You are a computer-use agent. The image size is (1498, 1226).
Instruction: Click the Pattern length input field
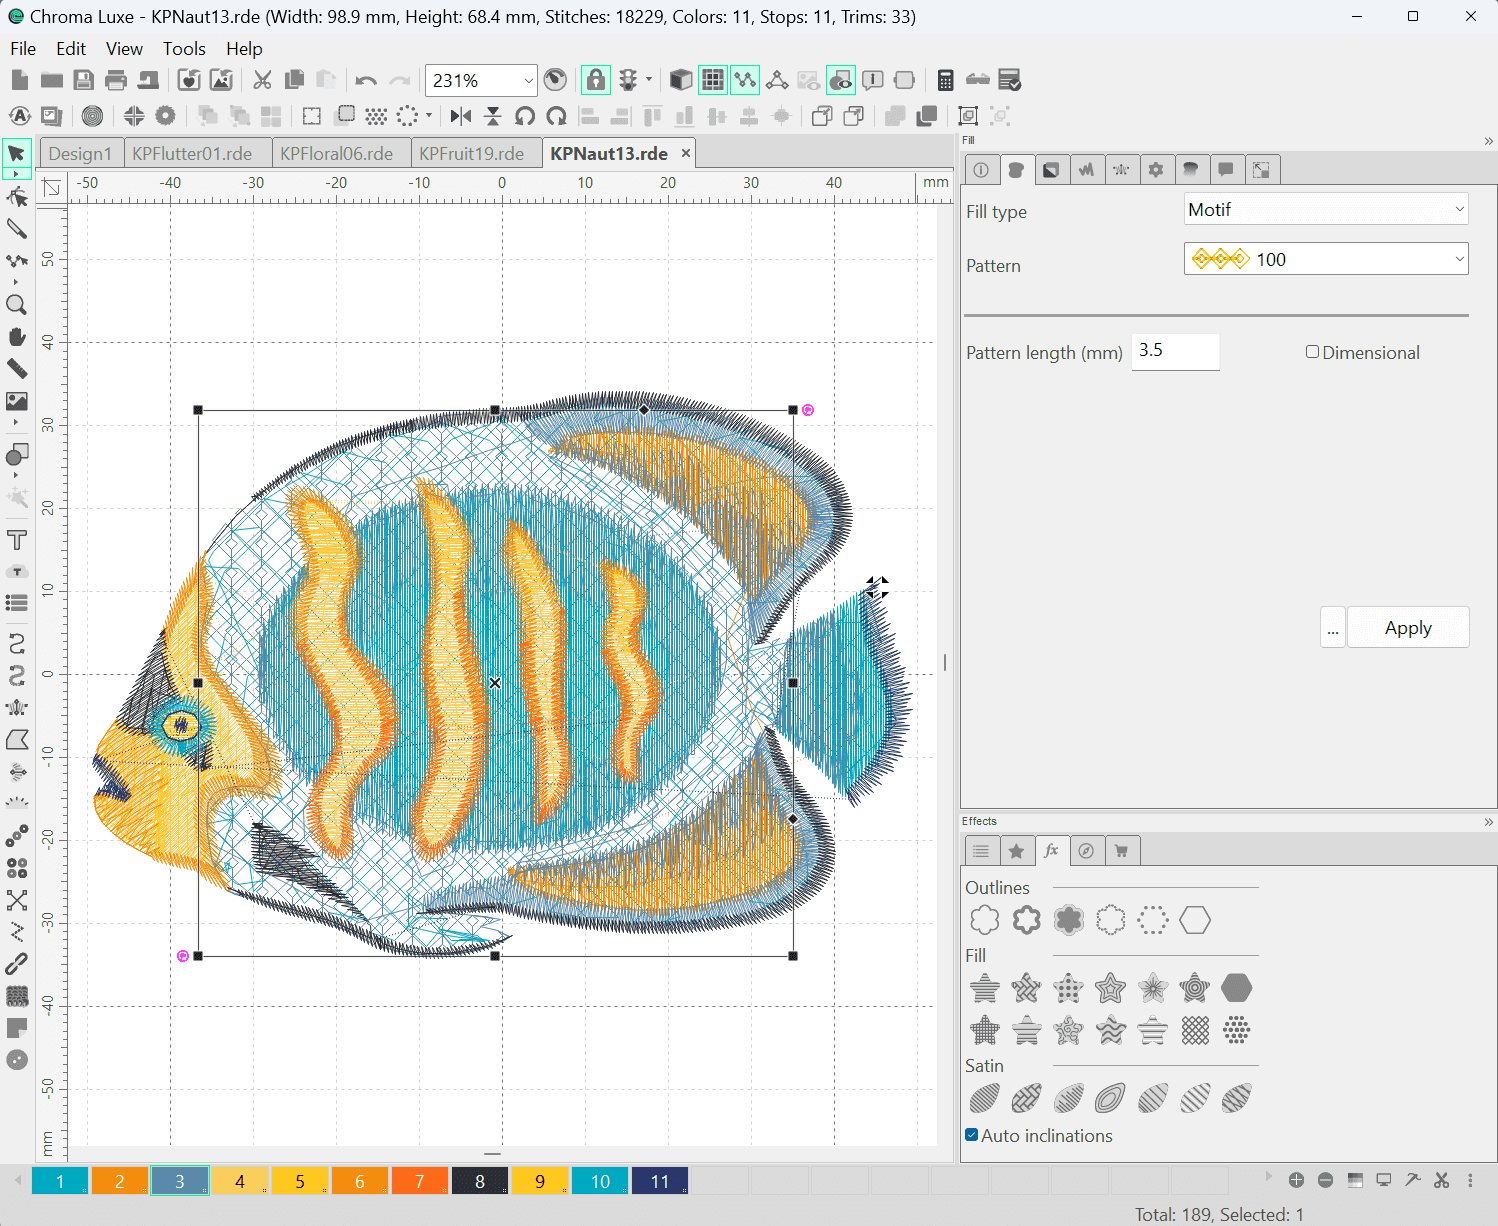1174,351
